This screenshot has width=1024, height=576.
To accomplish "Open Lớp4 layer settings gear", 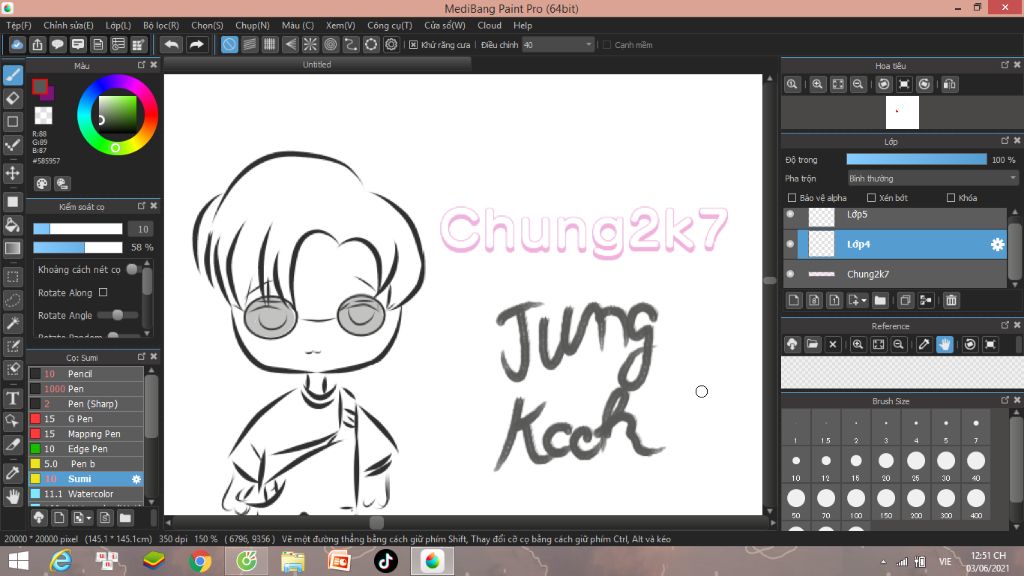I will click(997, 244).
